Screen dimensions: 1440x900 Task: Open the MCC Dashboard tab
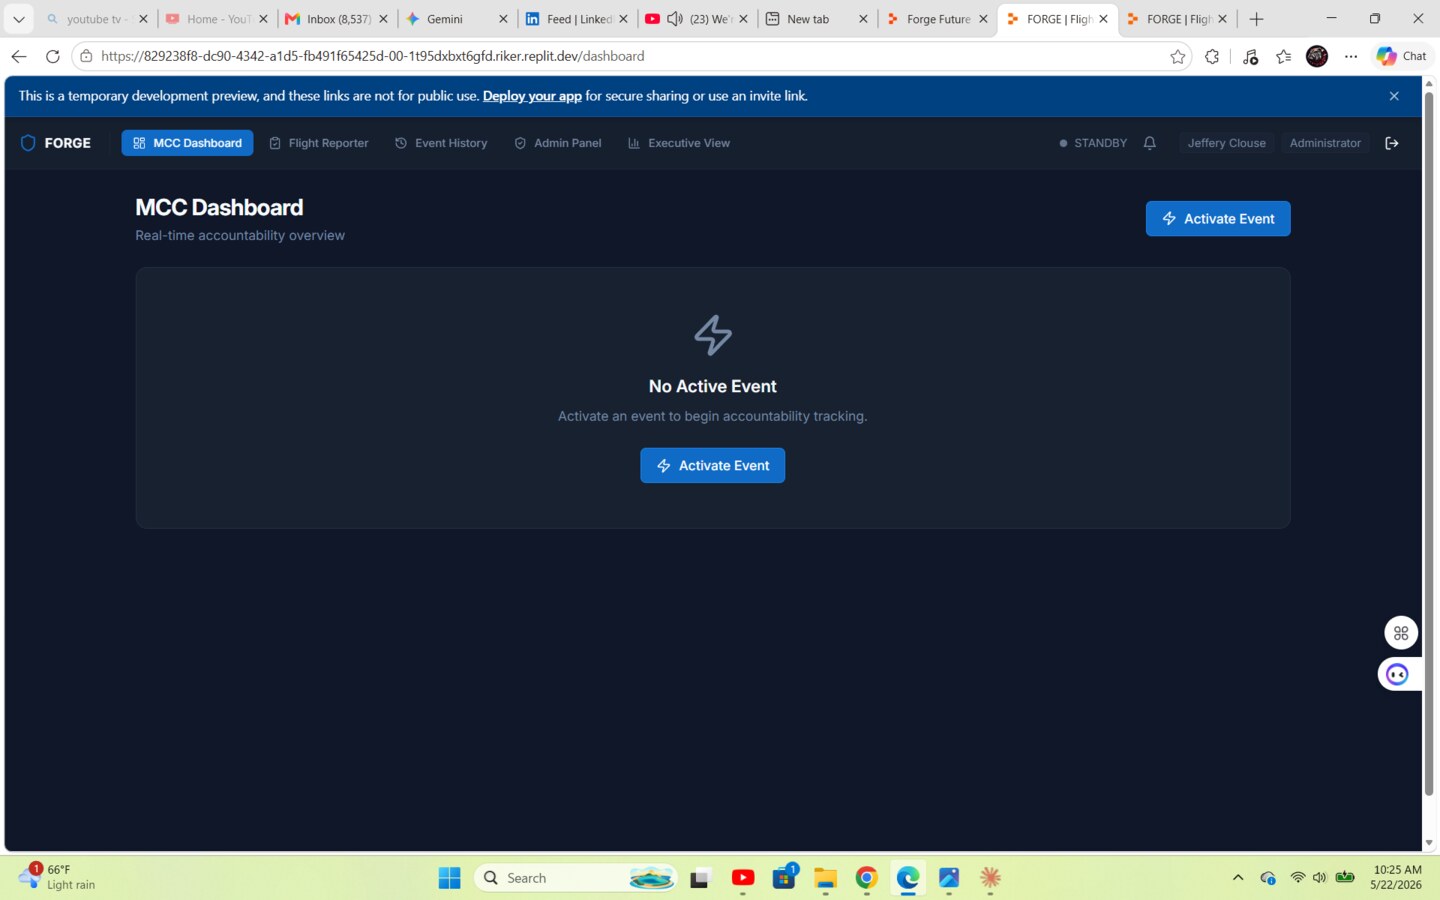(187, 143)
